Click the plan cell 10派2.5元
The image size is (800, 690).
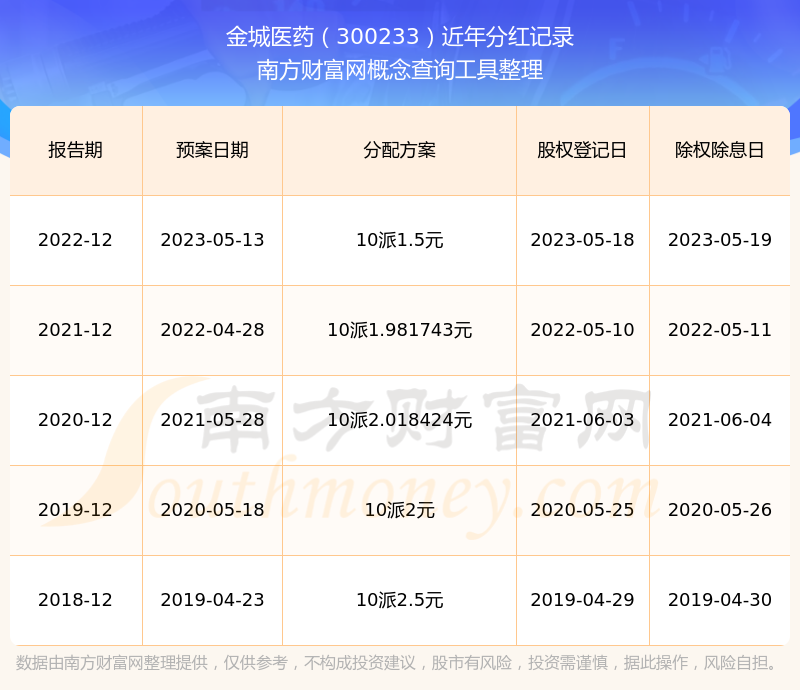399,600
